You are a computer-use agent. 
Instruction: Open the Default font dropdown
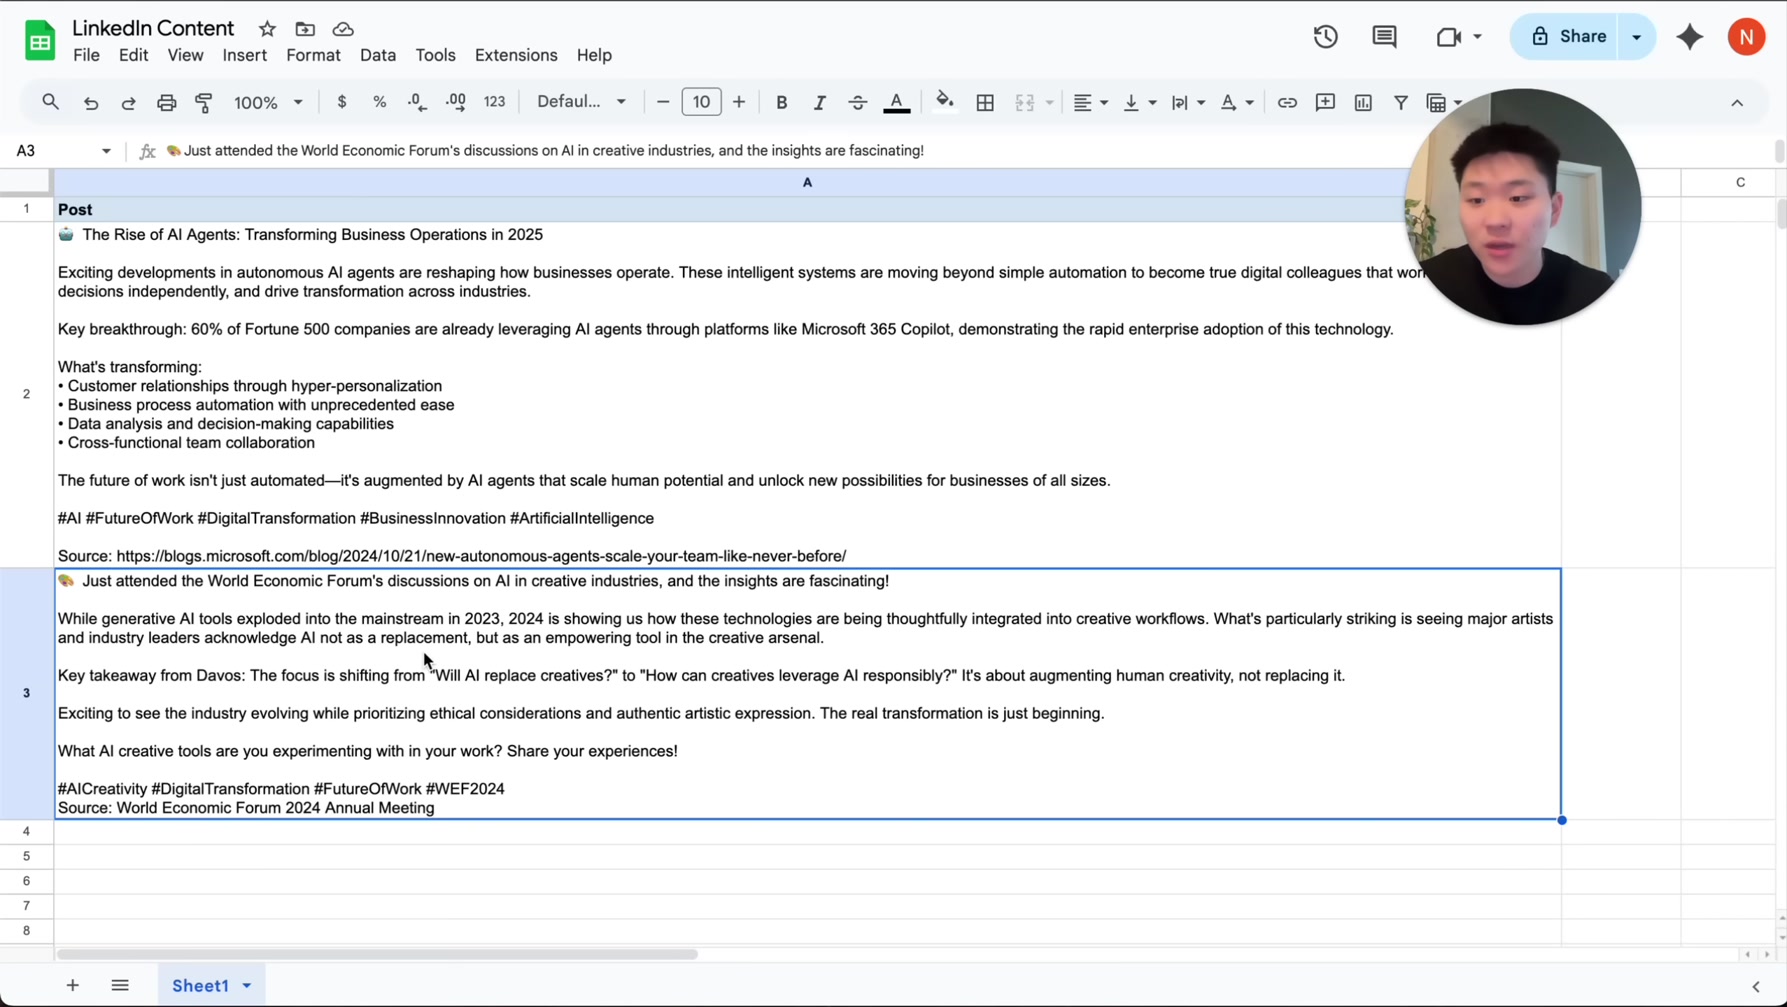pos(581,102)
